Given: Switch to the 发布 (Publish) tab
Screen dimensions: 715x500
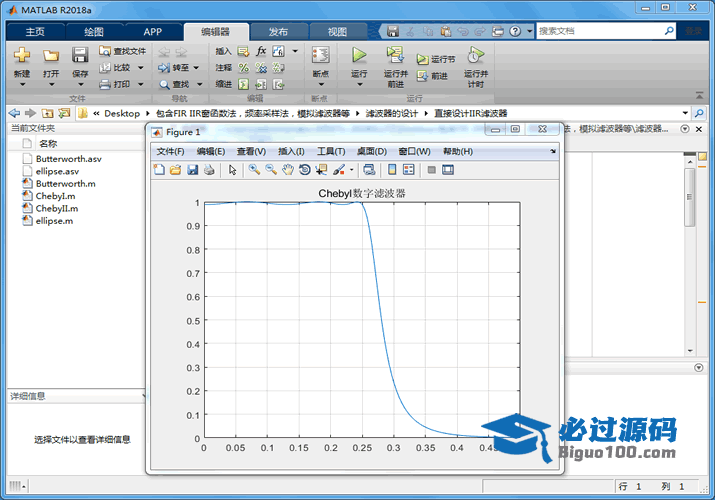Looking at the screenshot, I should 278,31.
